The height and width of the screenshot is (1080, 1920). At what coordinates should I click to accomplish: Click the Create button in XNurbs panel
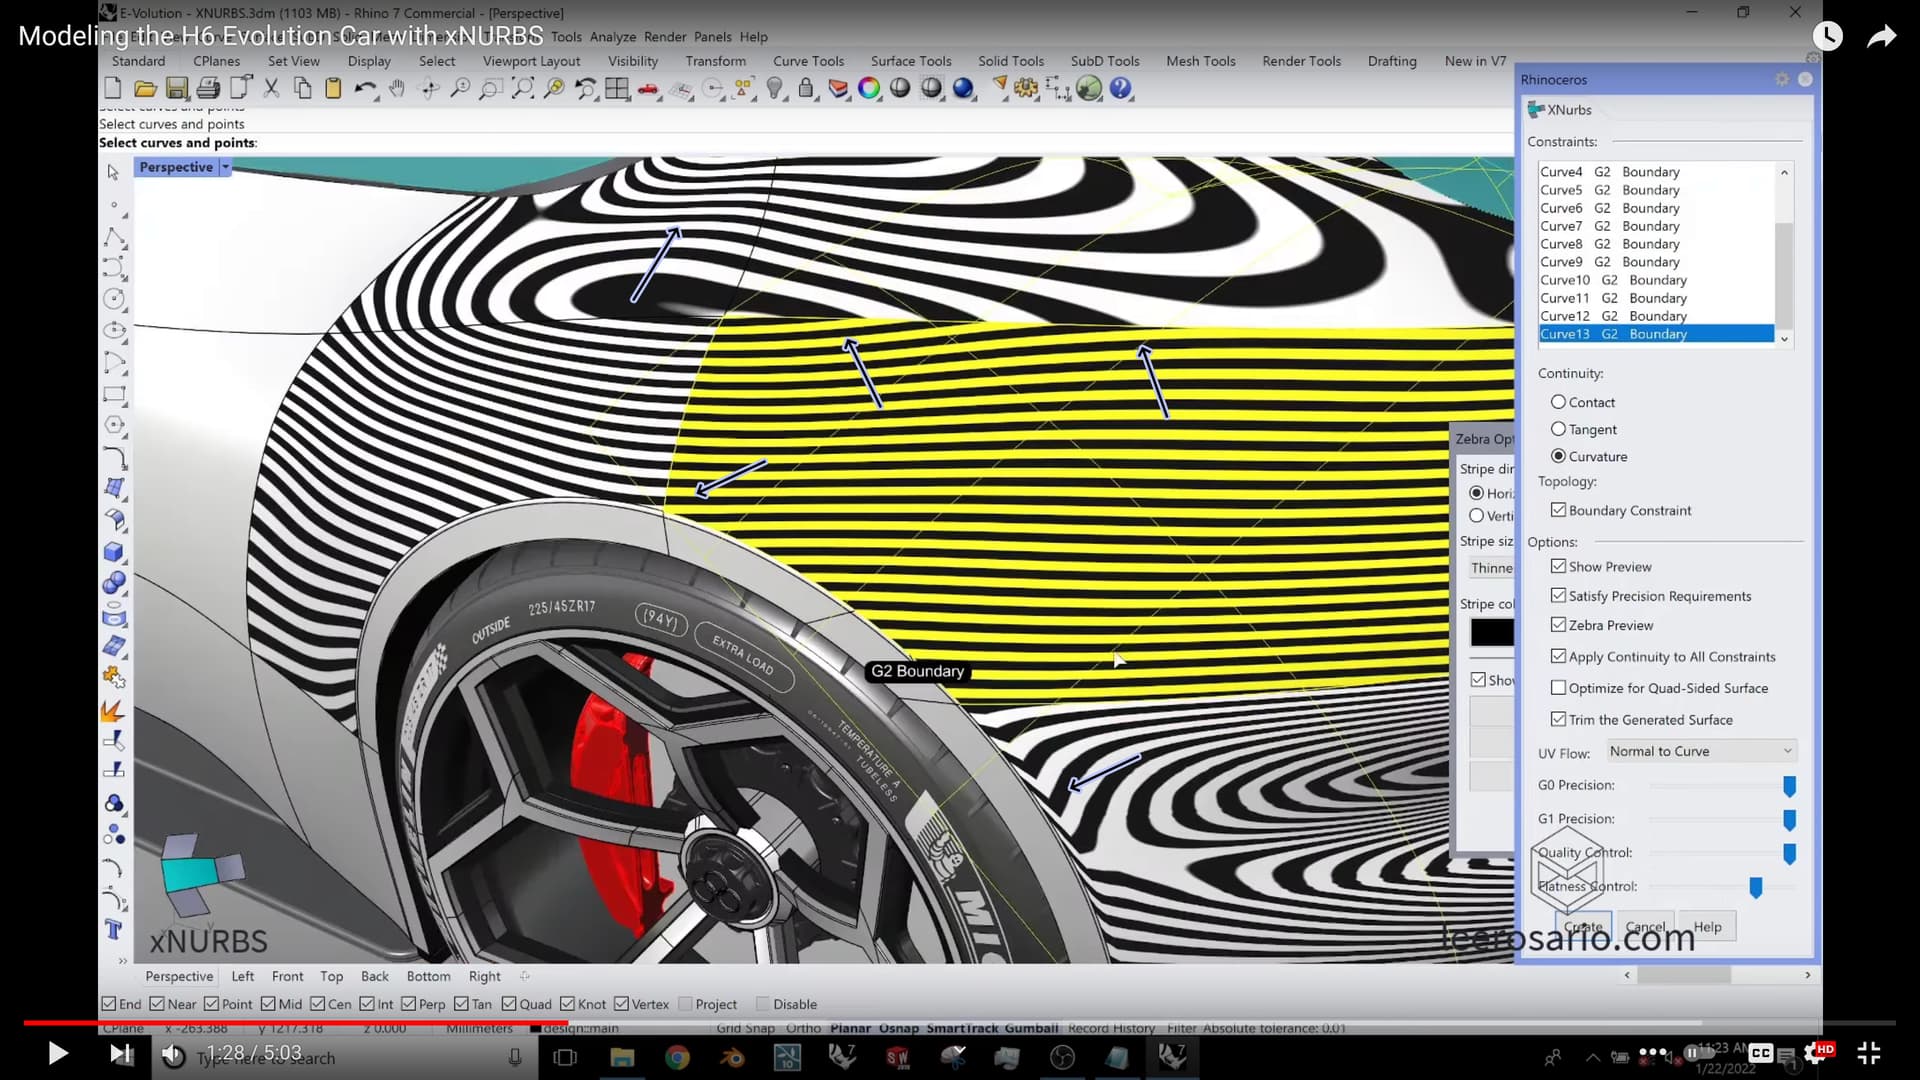pos(1583,927)
